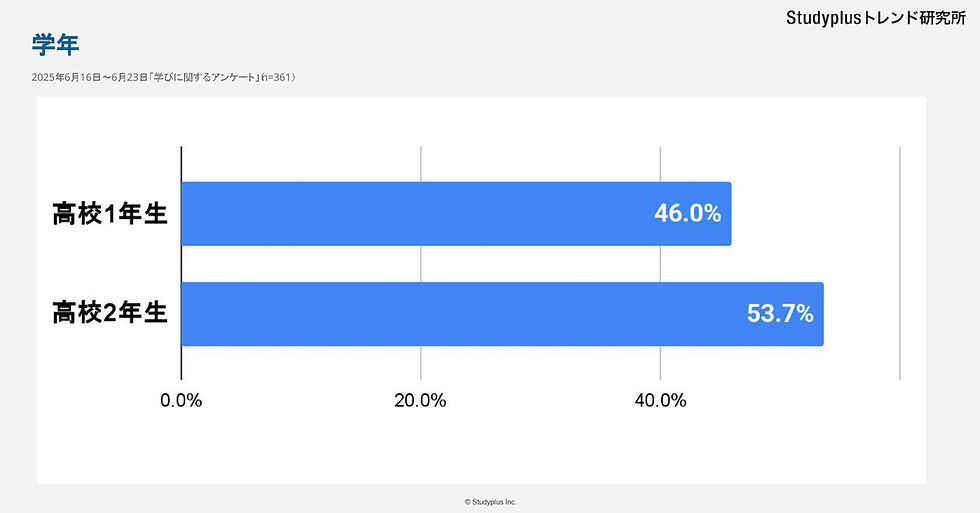This screenshot has width=980, height=513.
Task: Click the rightmost vertical gridline
Action: tap(900, 262)
